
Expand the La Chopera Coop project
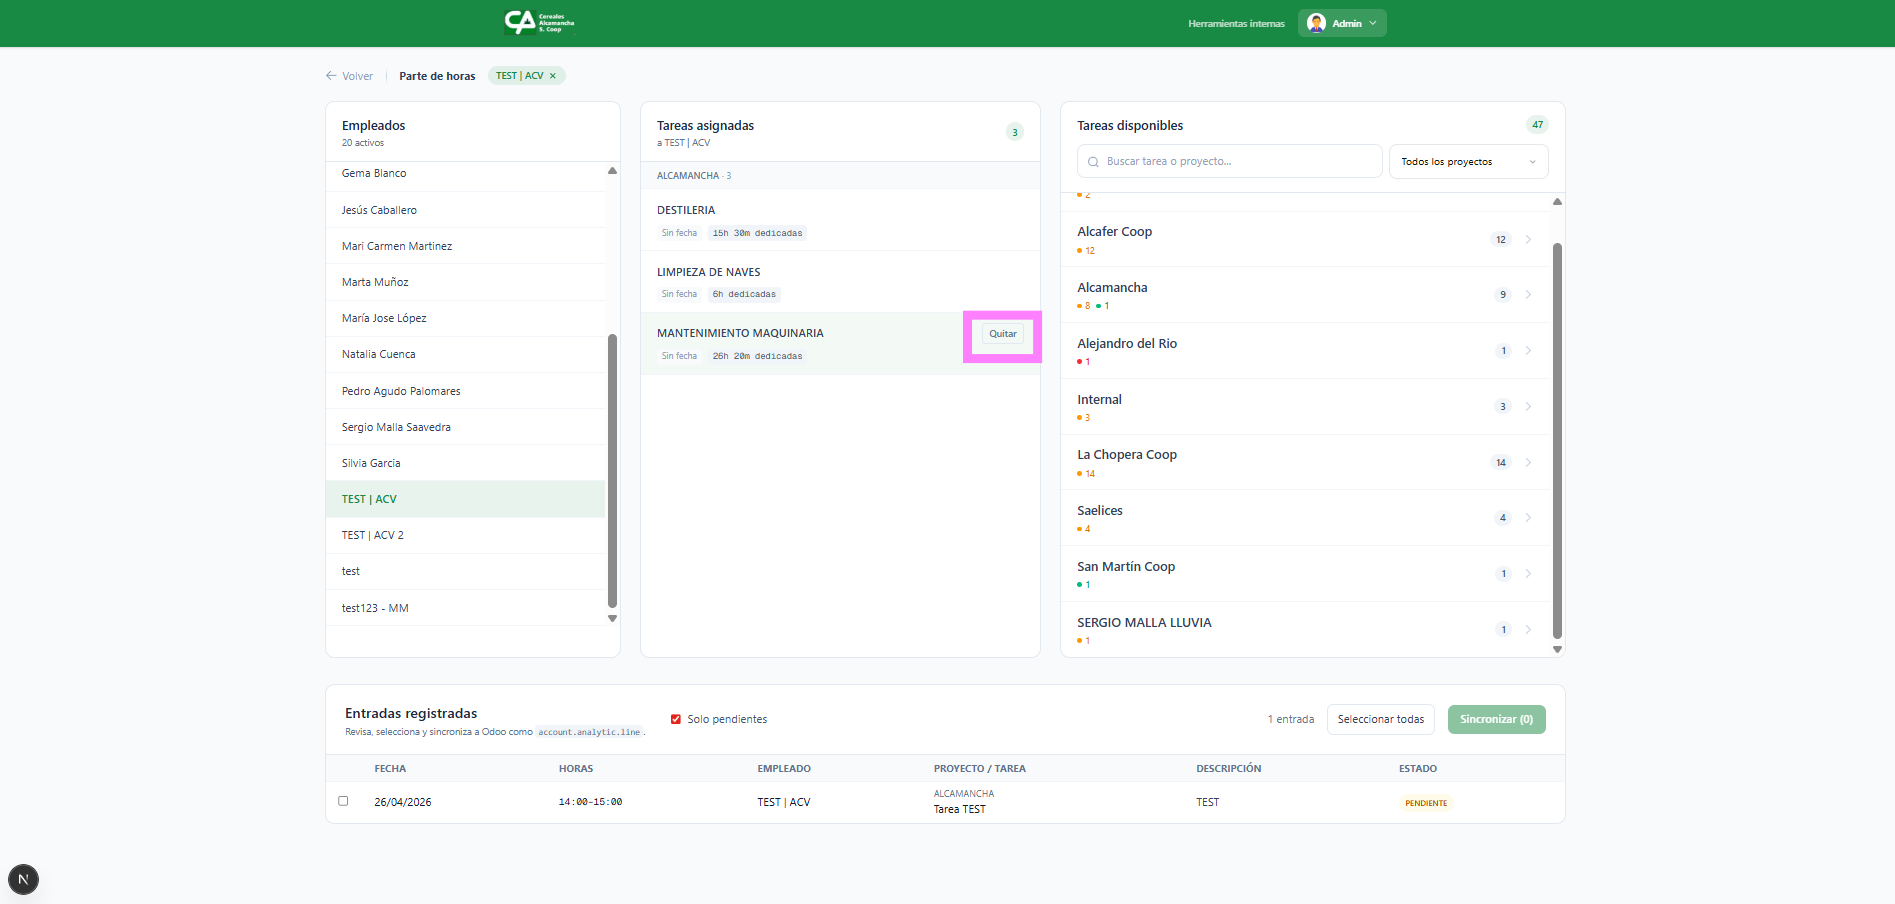[1528, 462]
